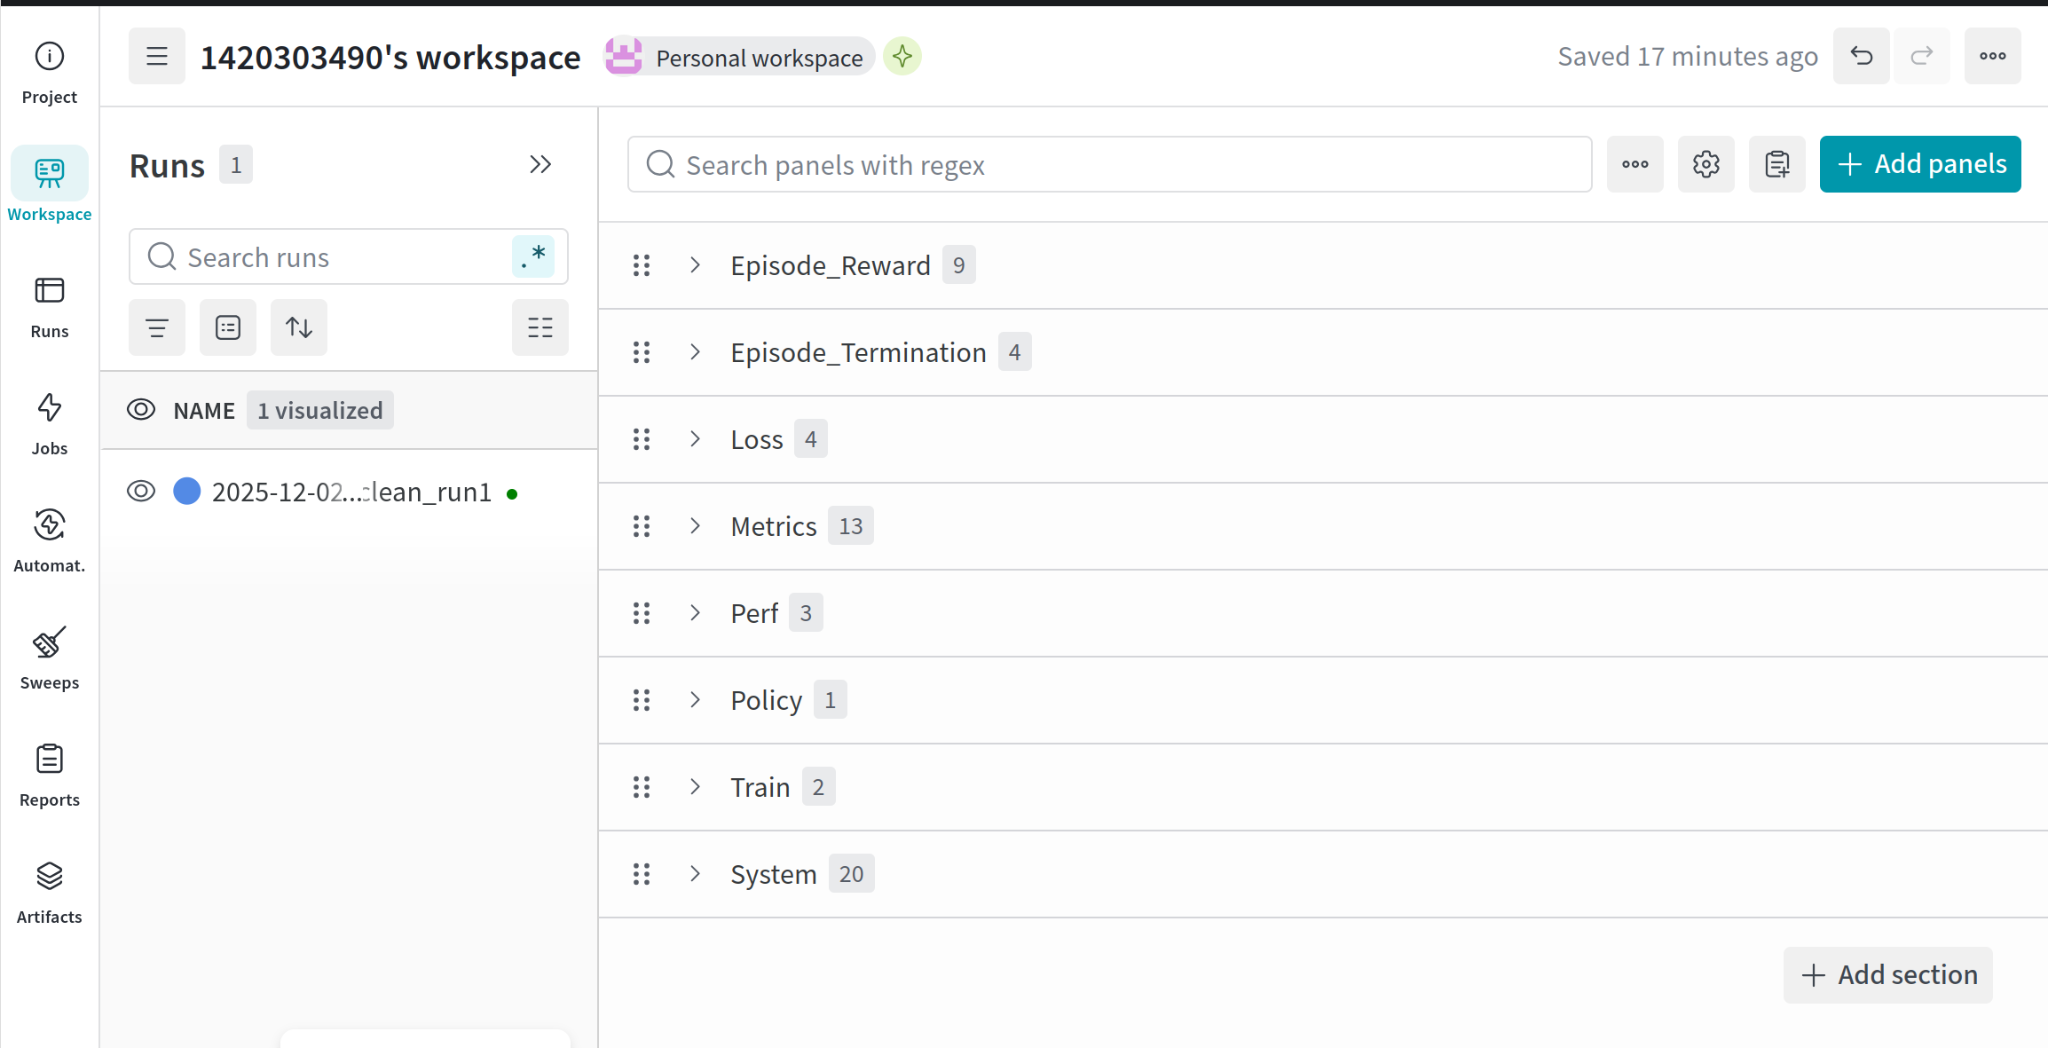The height and width of the screenshot is (1048, 2048).
Task: Open the Artifacts section
Action: pyautogui.click(x=49, y=893)
